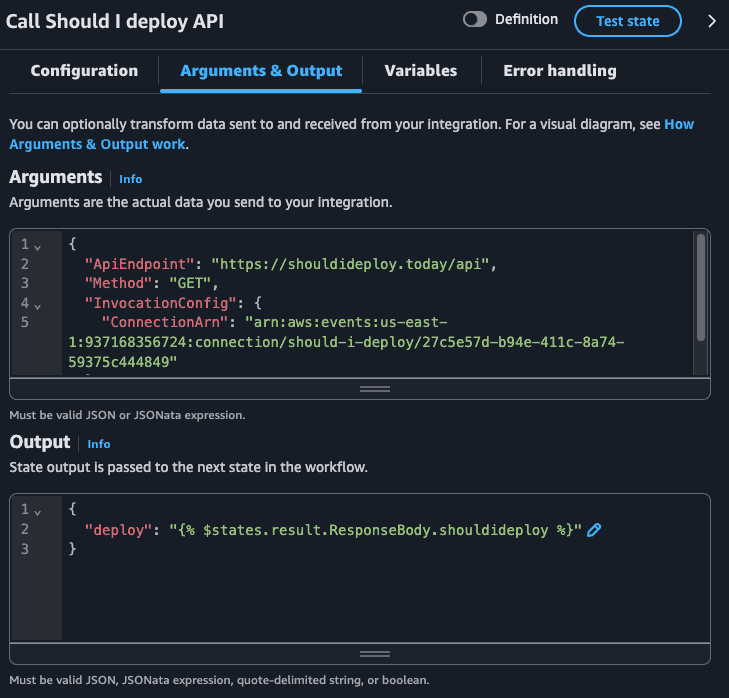Click the Arguments editor vertical scrollbar

701,288
